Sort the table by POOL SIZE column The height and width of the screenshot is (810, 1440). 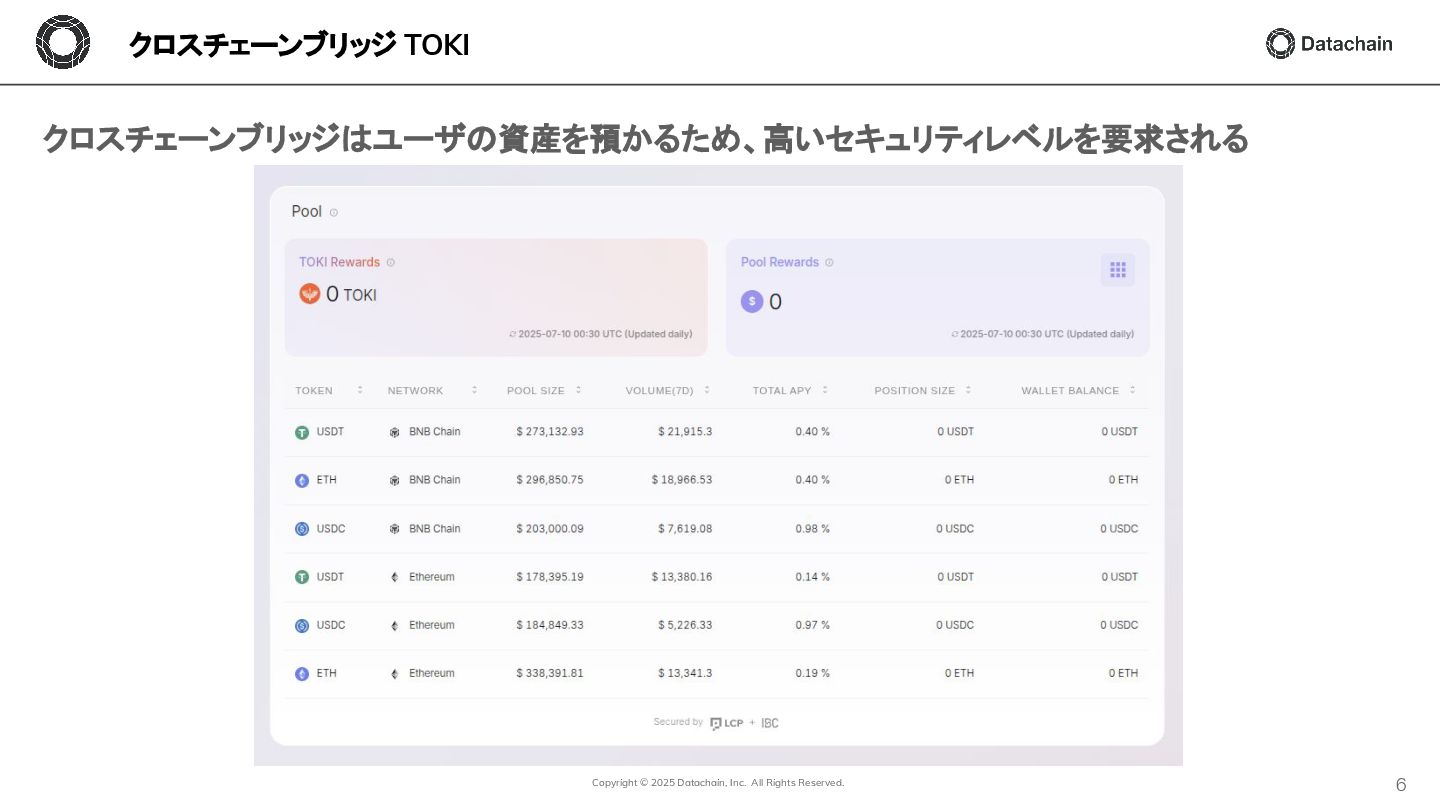click(578, 390)
